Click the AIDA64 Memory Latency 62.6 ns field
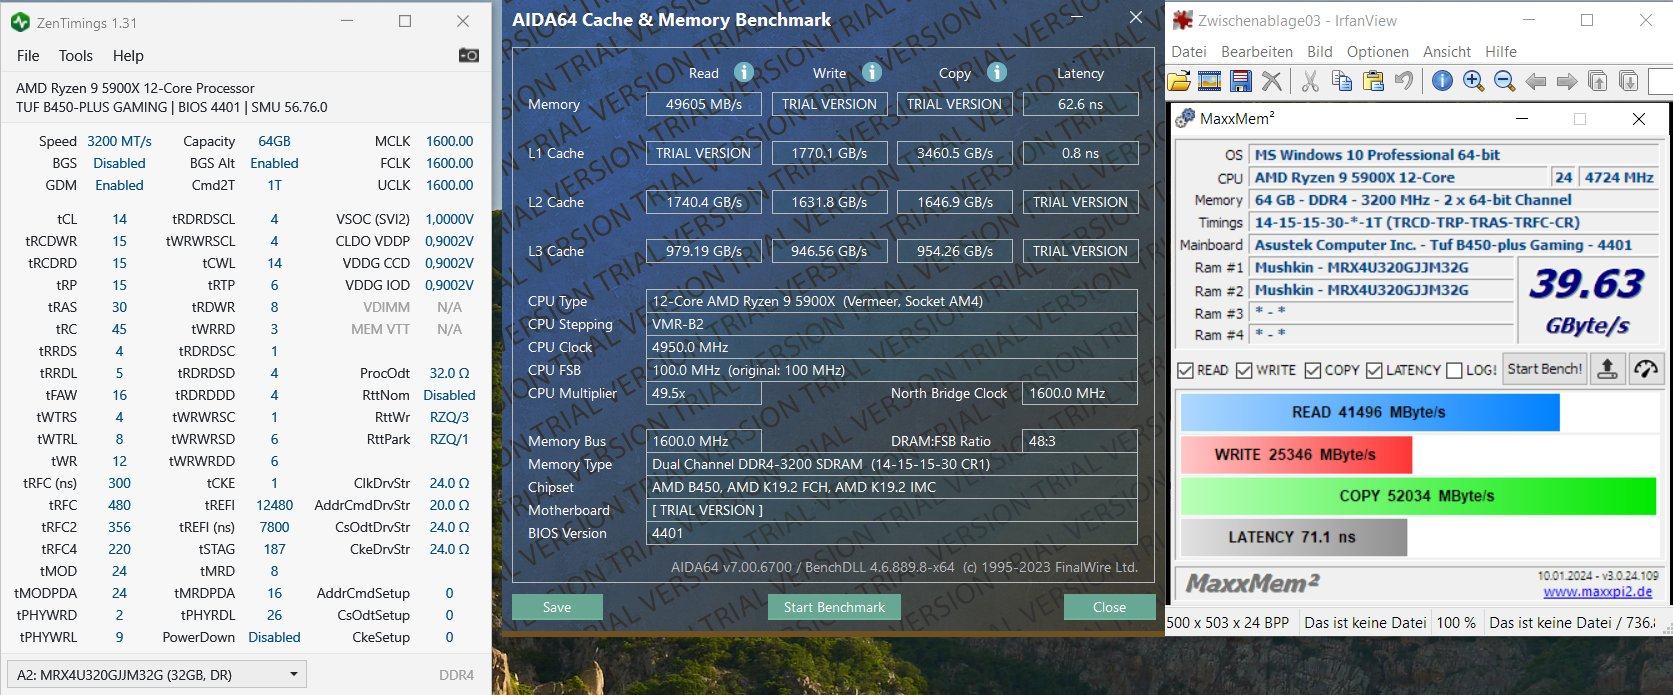 [1080, 104]
